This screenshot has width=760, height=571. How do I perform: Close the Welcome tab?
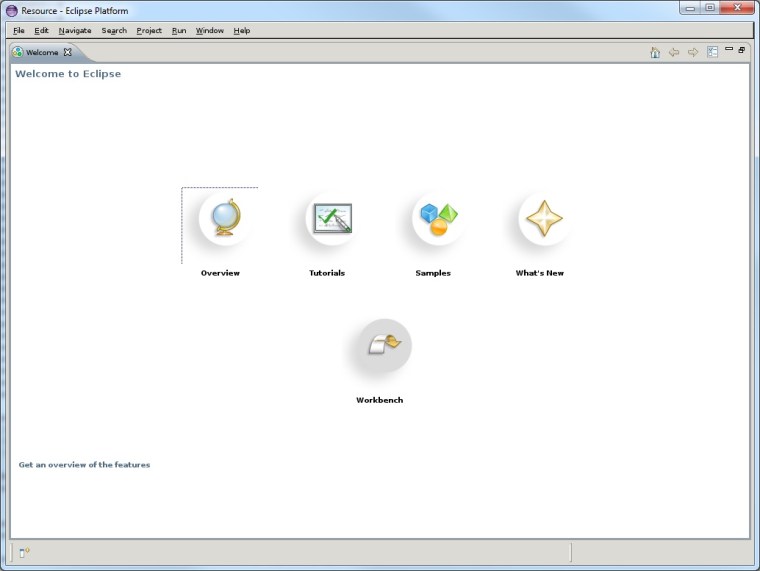[x=68, y=52]
